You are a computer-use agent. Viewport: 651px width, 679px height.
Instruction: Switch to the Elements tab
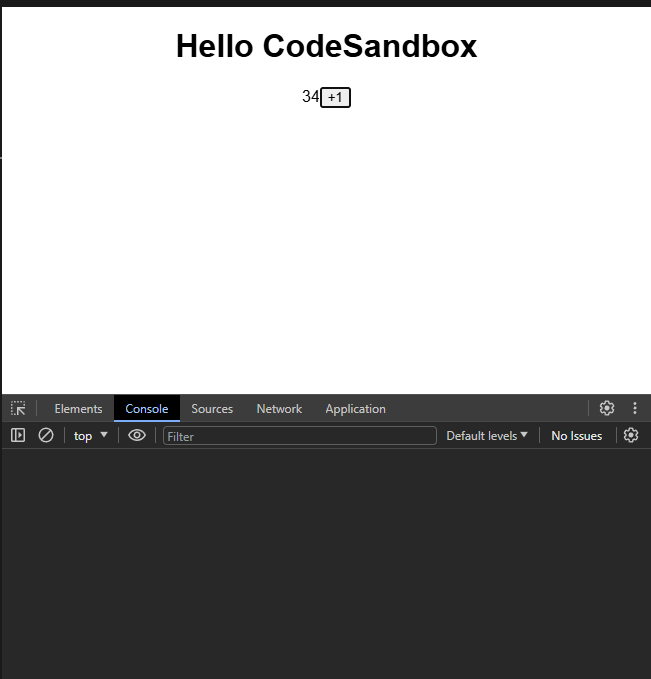click(78, 408)
